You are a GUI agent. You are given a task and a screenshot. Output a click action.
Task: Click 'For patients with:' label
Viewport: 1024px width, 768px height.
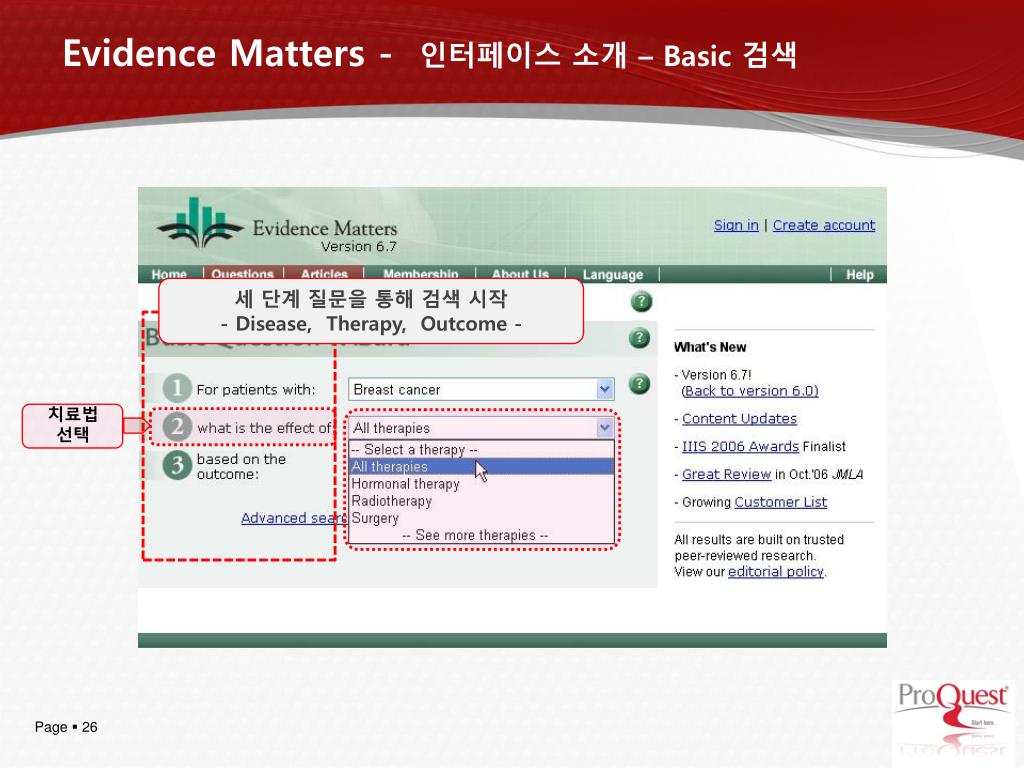tap(255, 390)
